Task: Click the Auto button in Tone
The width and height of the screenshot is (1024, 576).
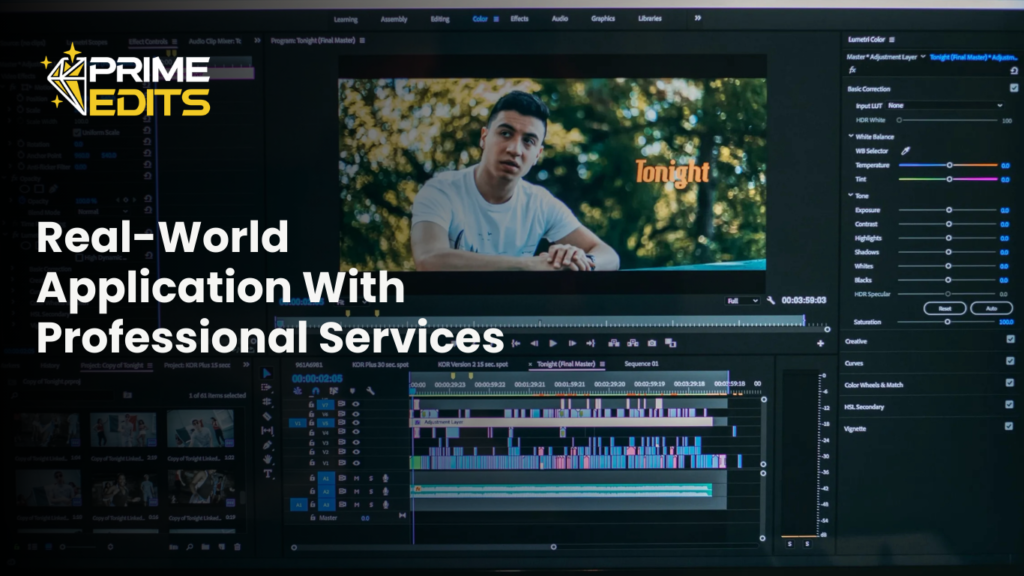Action: pyautogui.click(x=991, y=308)
